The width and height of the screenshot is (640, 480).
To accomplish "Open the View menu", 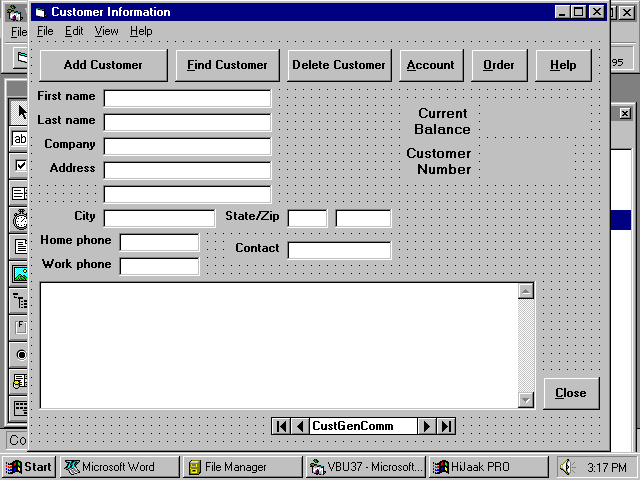I will 106,31.
